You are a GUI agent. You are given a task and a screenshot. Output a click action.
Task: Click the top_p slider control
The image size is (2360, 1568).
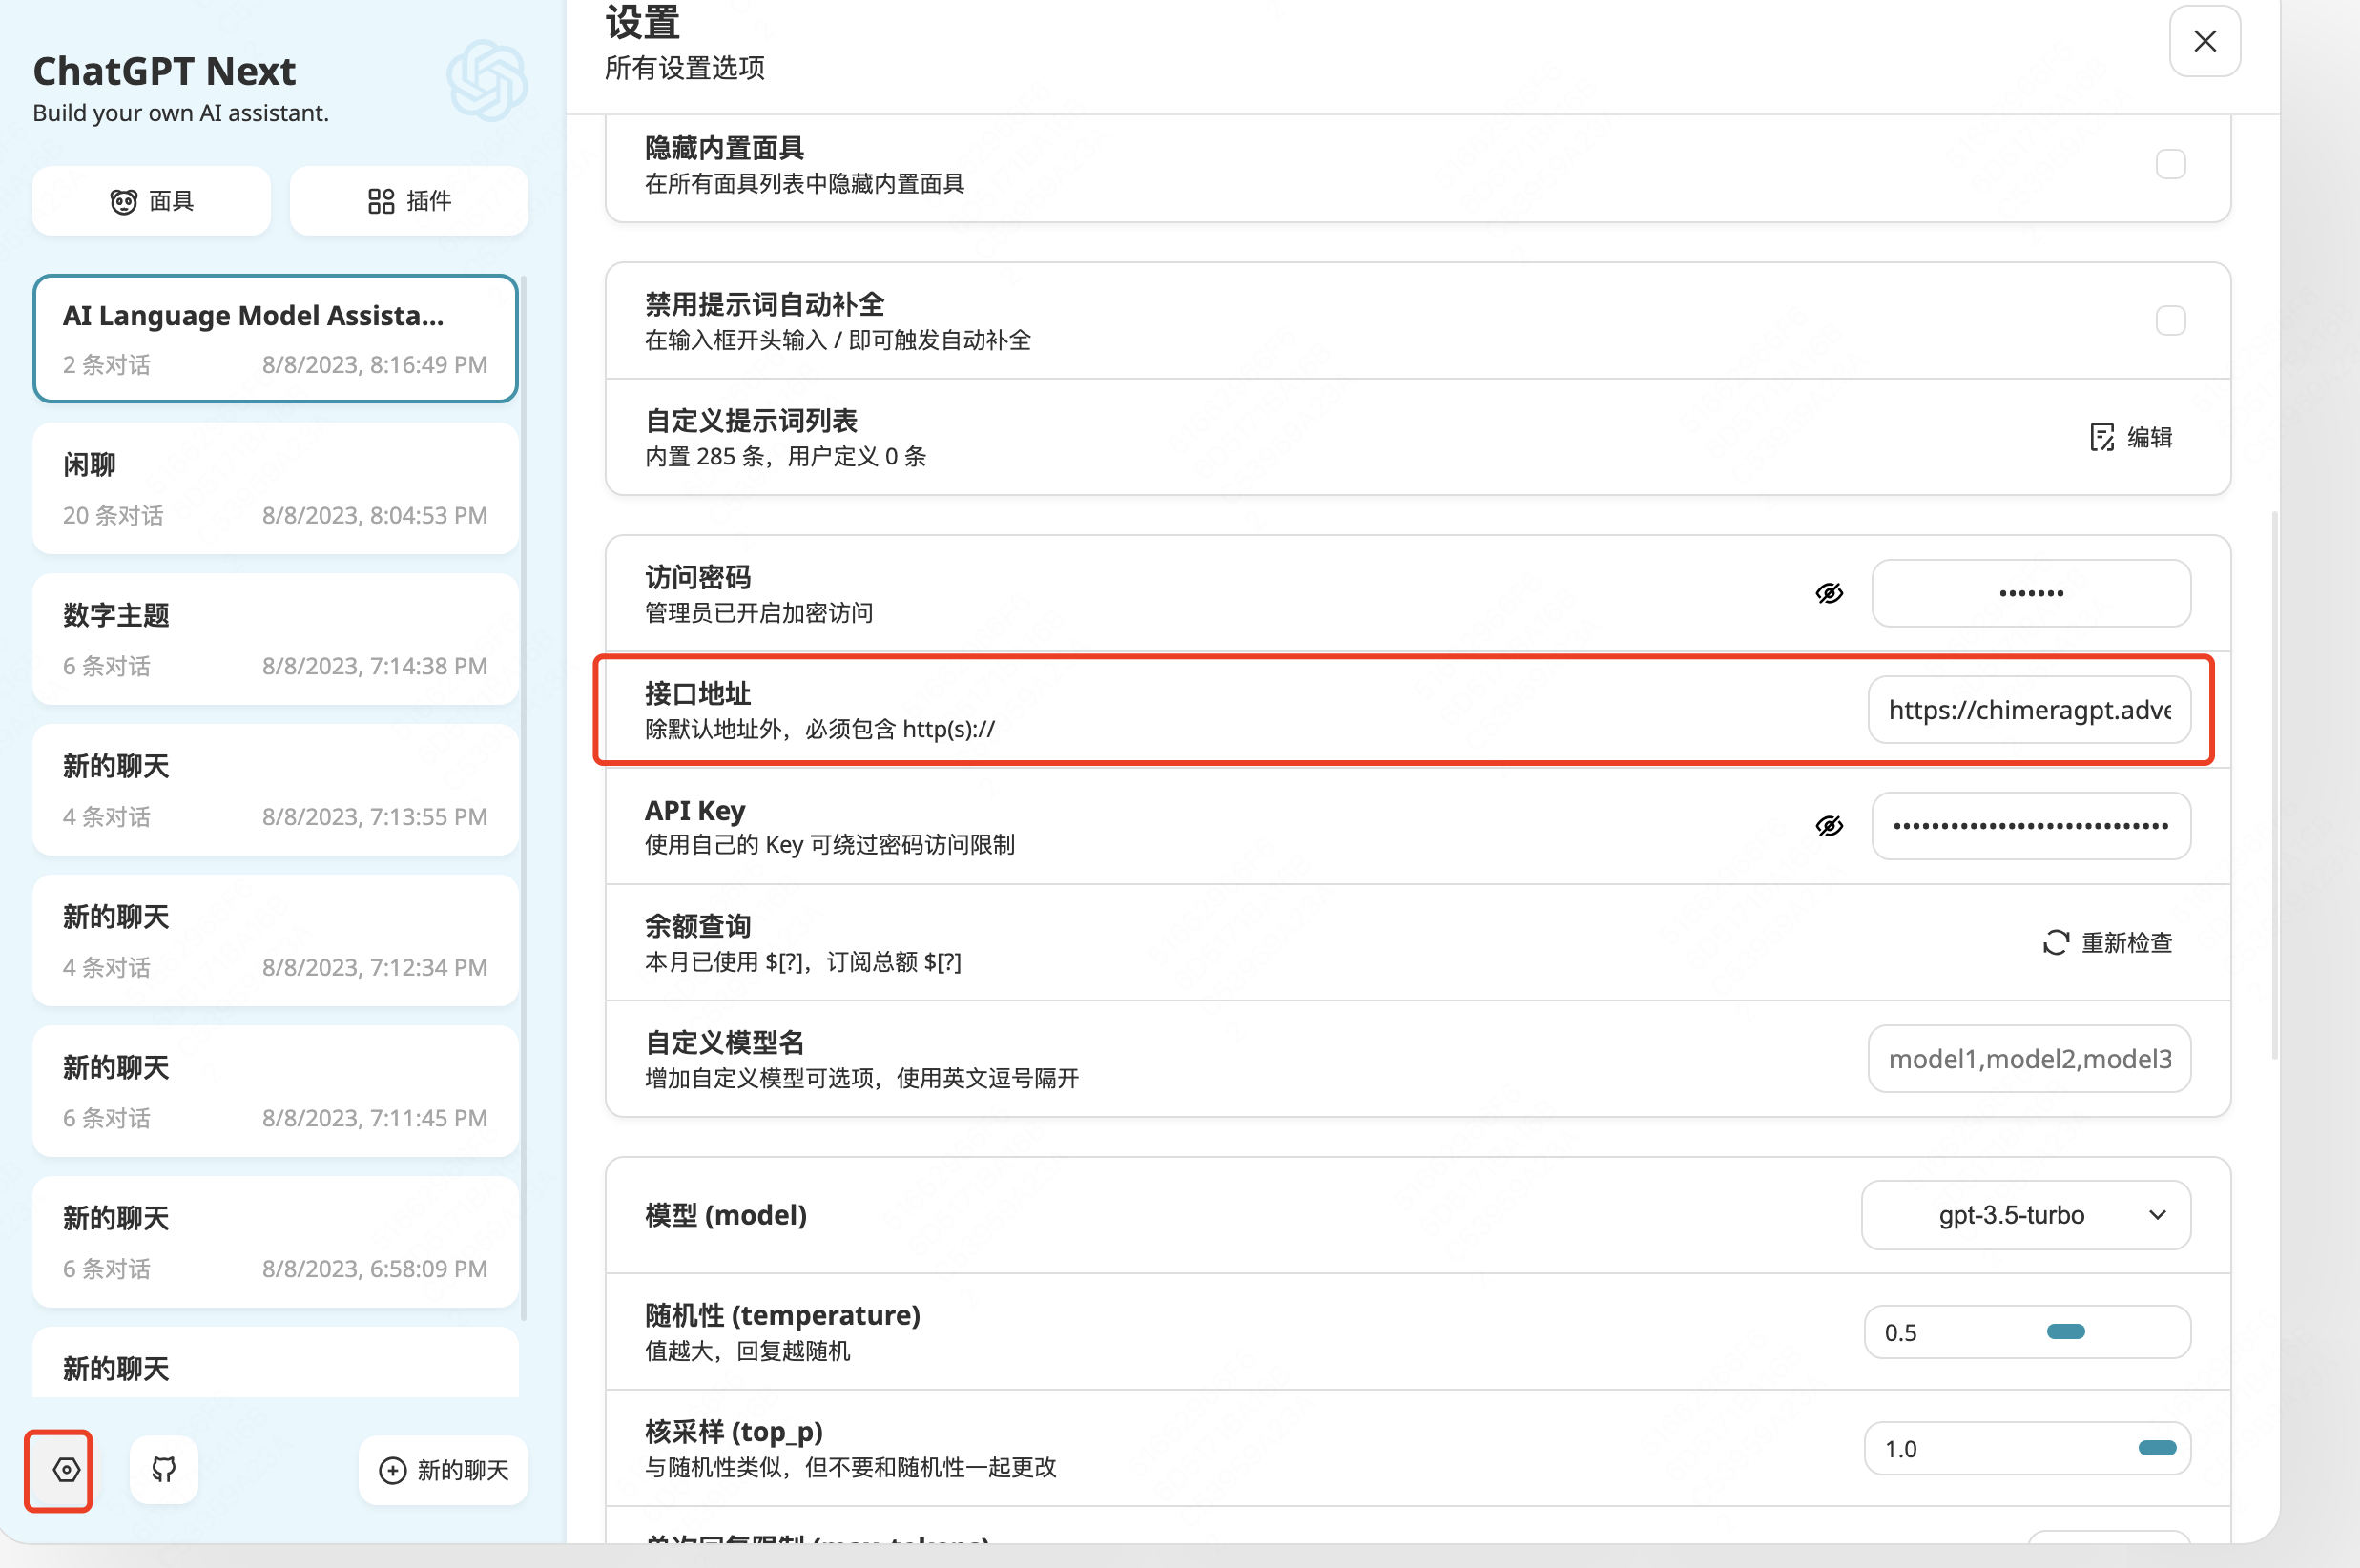pyautogui.click(x=2156, y=1448)
